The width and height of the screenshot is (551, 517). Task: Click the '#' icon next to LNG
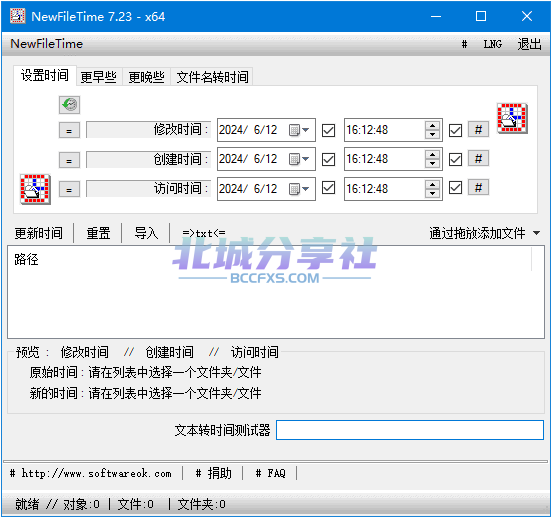tap(464, 44)
